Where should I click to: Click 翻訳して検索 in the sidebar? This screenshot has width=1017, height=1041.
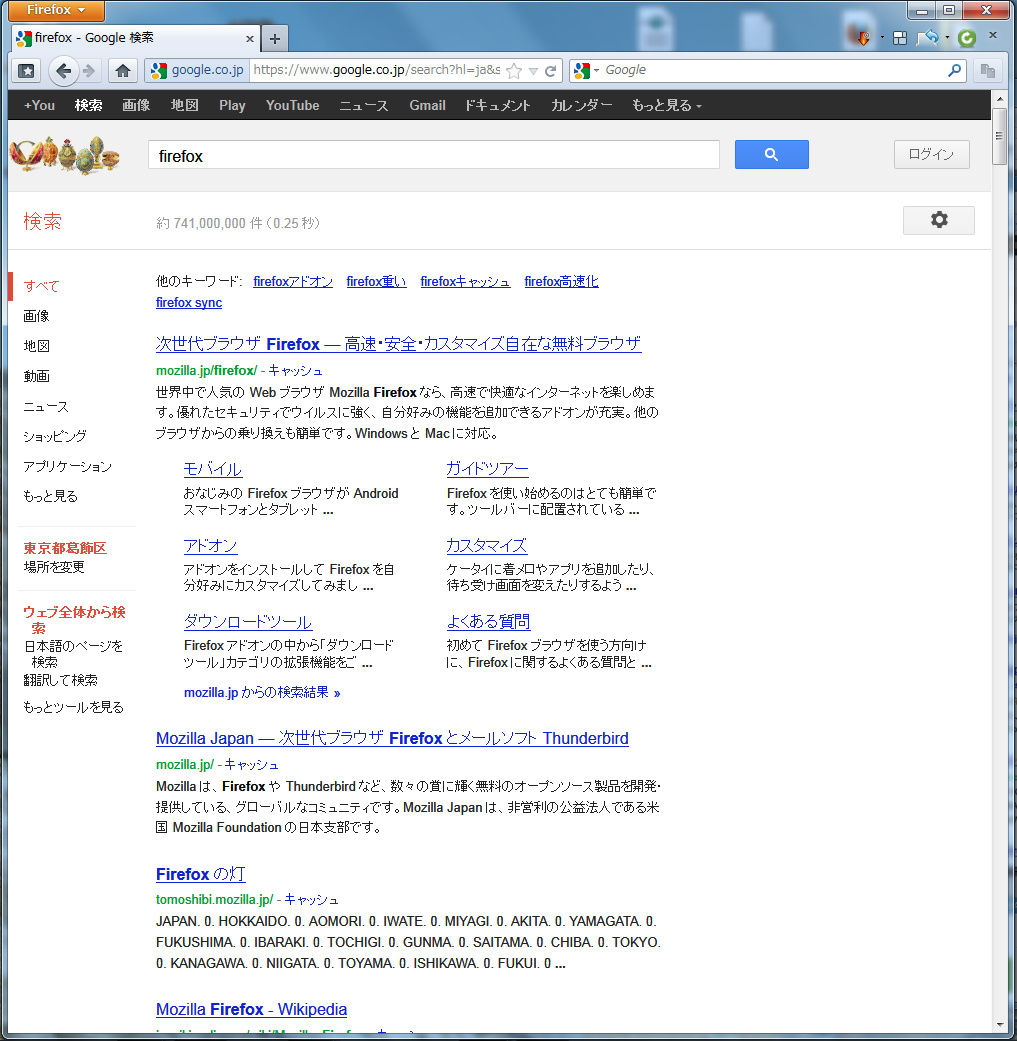(x=60, y=681)
